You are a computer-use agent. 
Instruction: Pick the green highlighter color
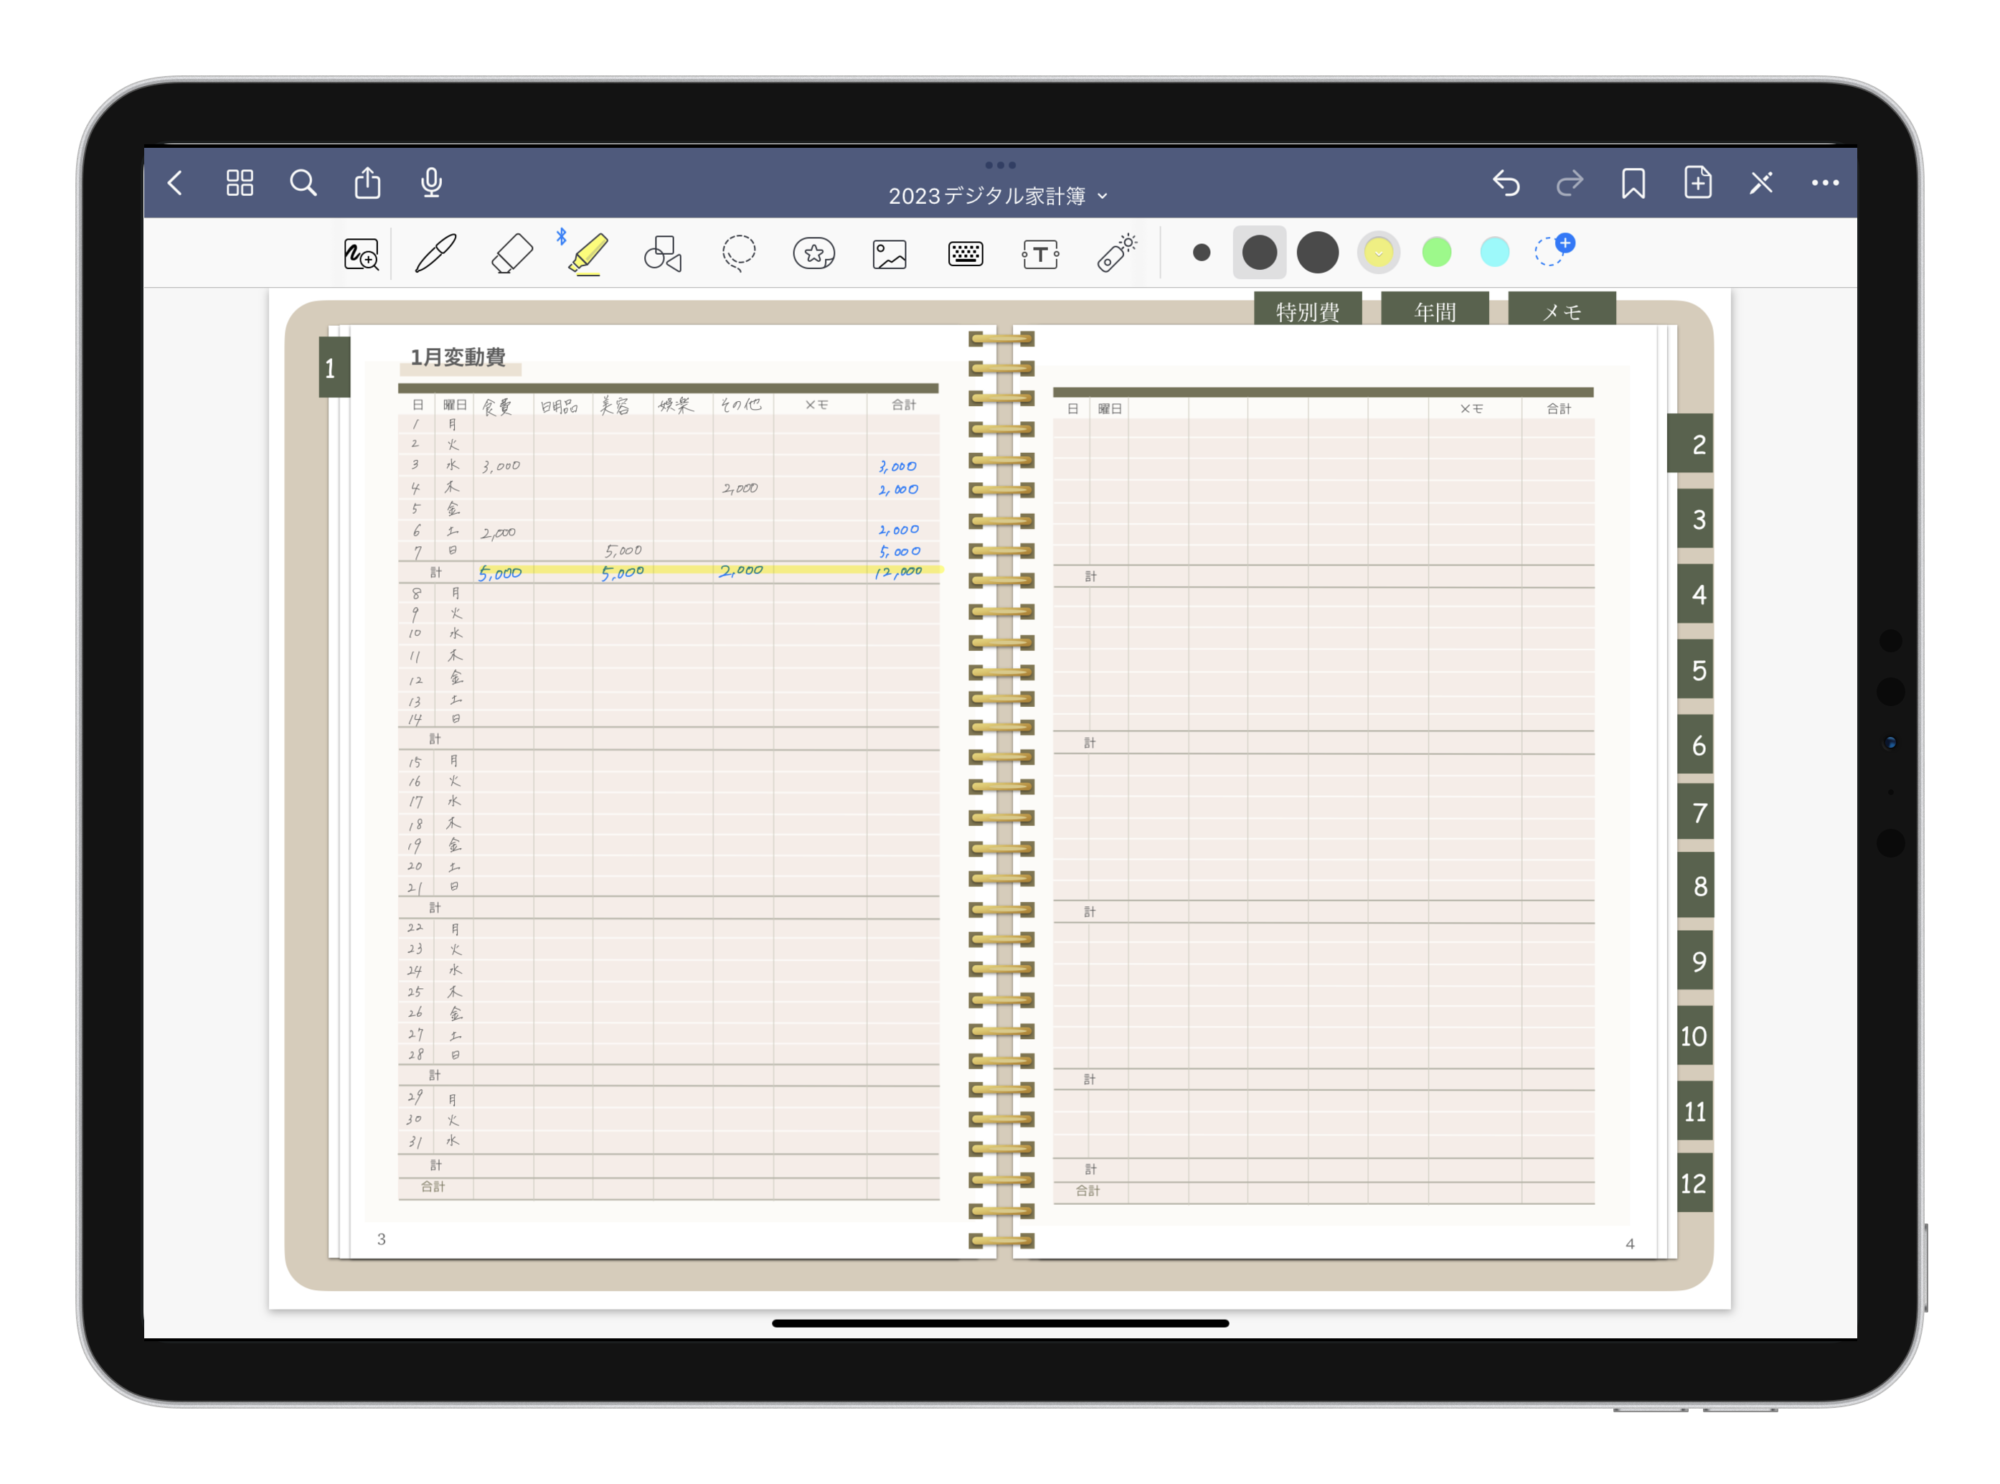pos(1436,253)
